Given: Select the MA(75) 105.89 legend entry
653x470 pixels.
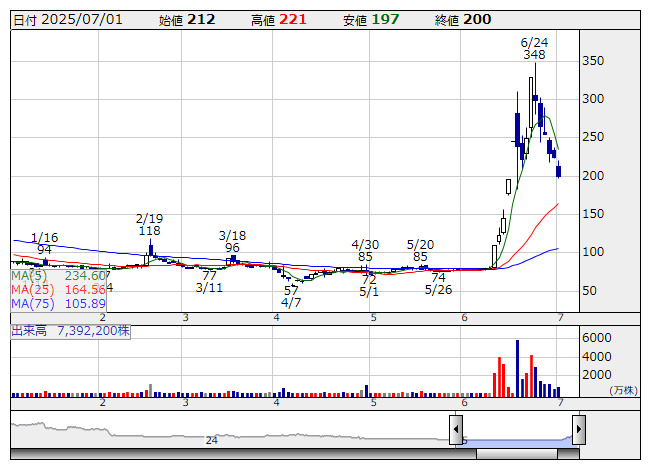Looking at the screenshot, I should (x=58, y=303).
